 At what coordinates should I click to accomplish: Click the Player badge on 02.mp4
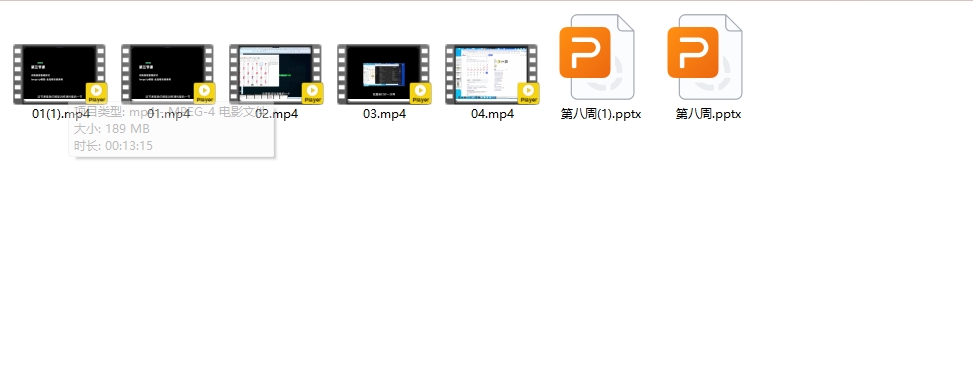point(312,93)
